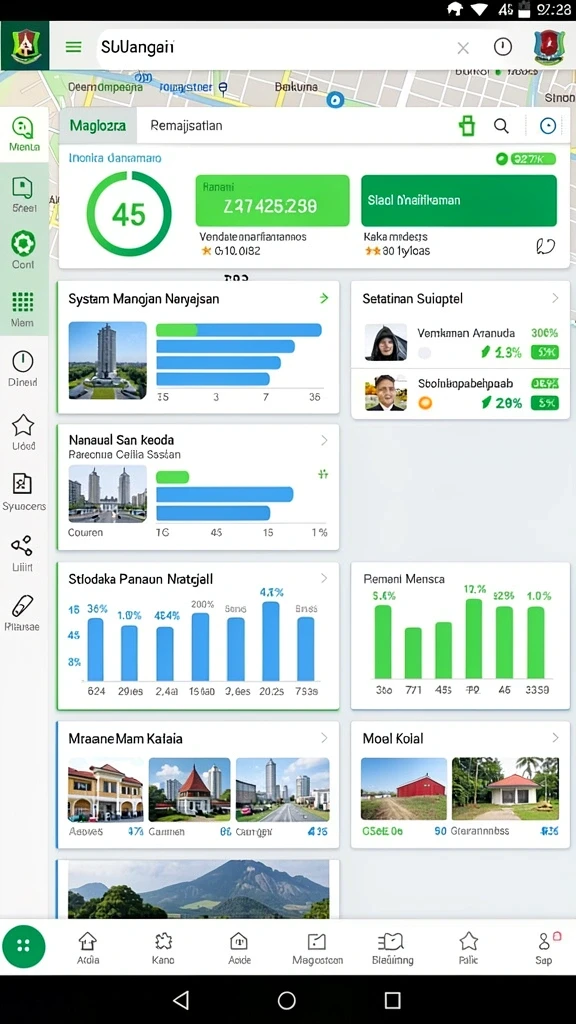Go to the Aoide bottom tab
Viewport: 576px width, 1024px height.
coord(239,948)
